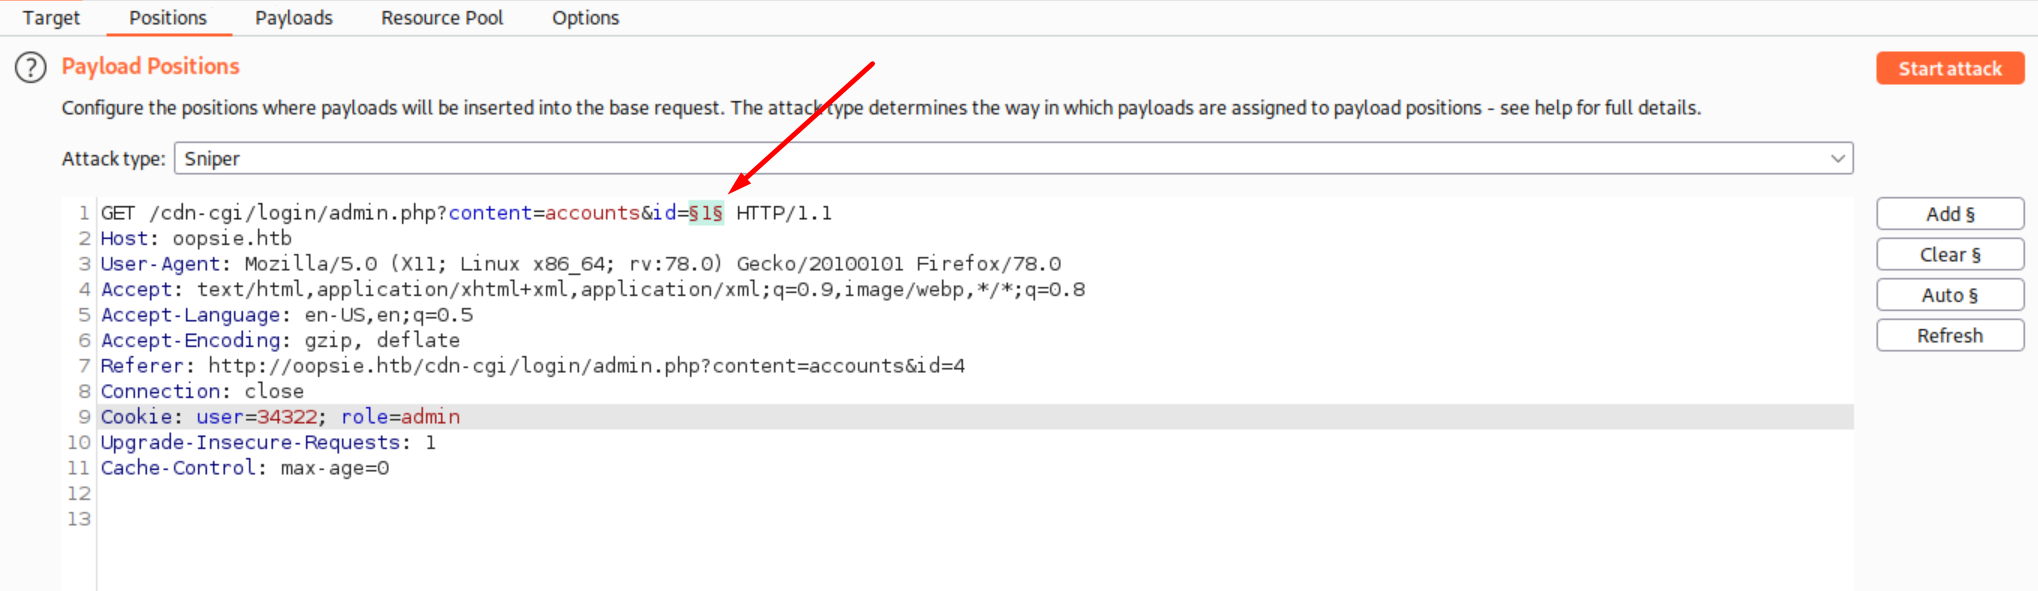The width and height of the screenshot is (2038, 591).
Task: Click the Add § button
Action: point(1949,214)
